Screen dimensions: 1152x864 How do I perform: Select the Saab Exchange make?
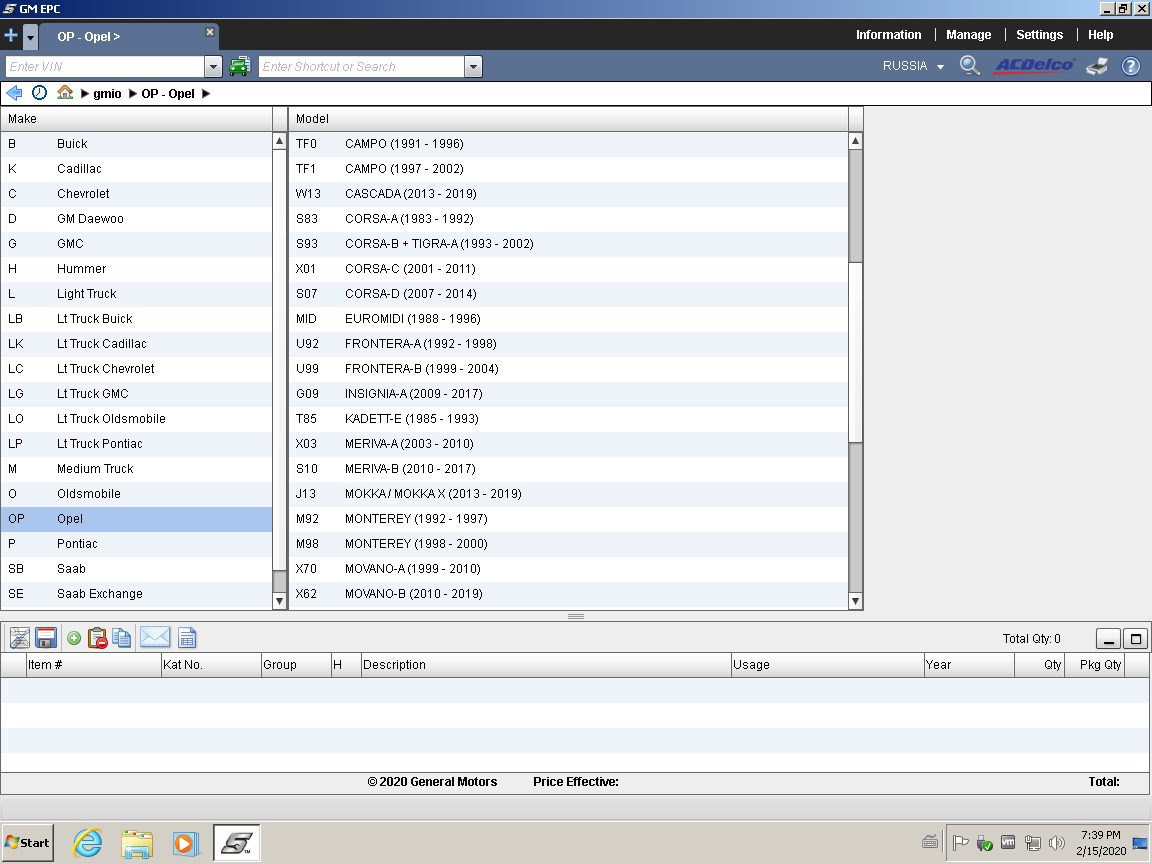(136, 594)
